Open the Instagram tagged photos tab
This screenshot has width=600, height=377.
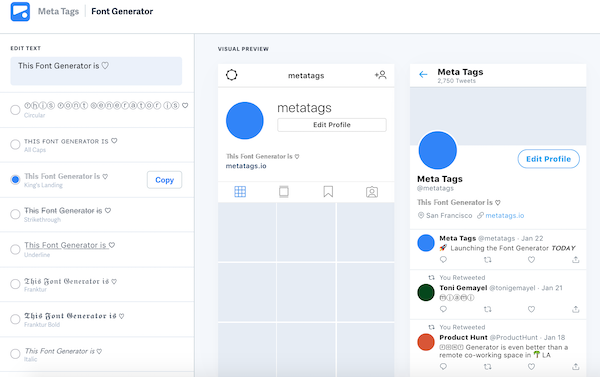tap(372, 192)
